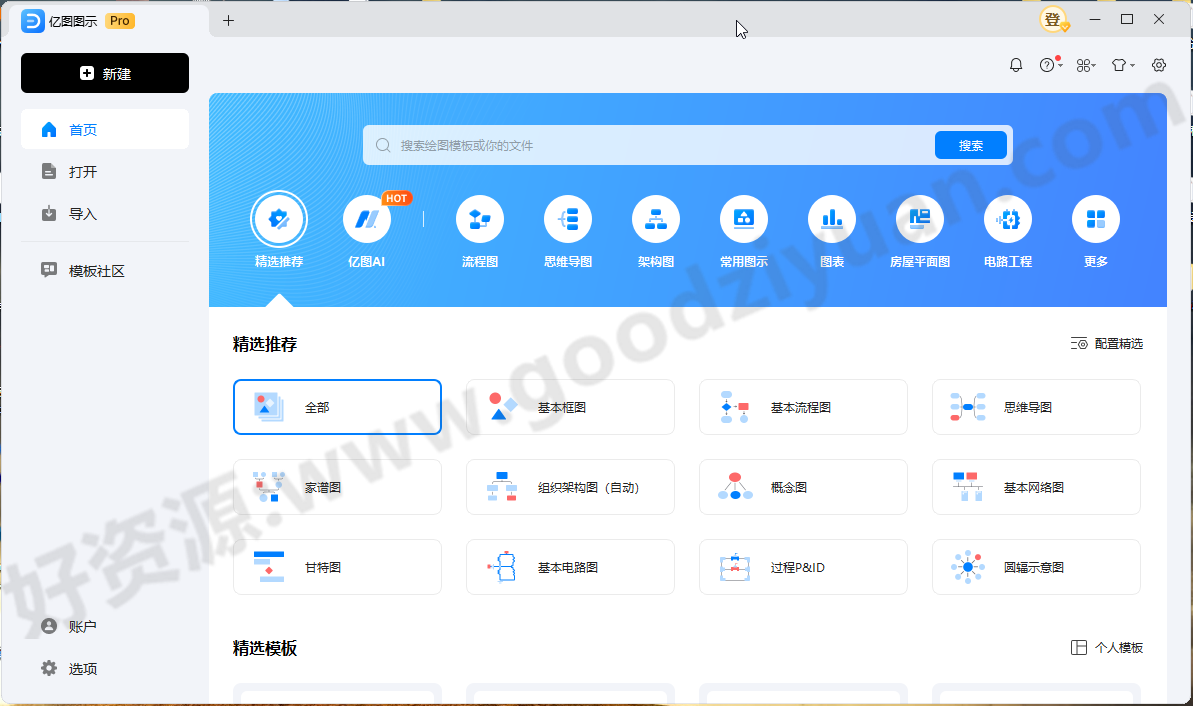
Task: Go to 模板社区 in the sidebar
Action: click(104, 270)
